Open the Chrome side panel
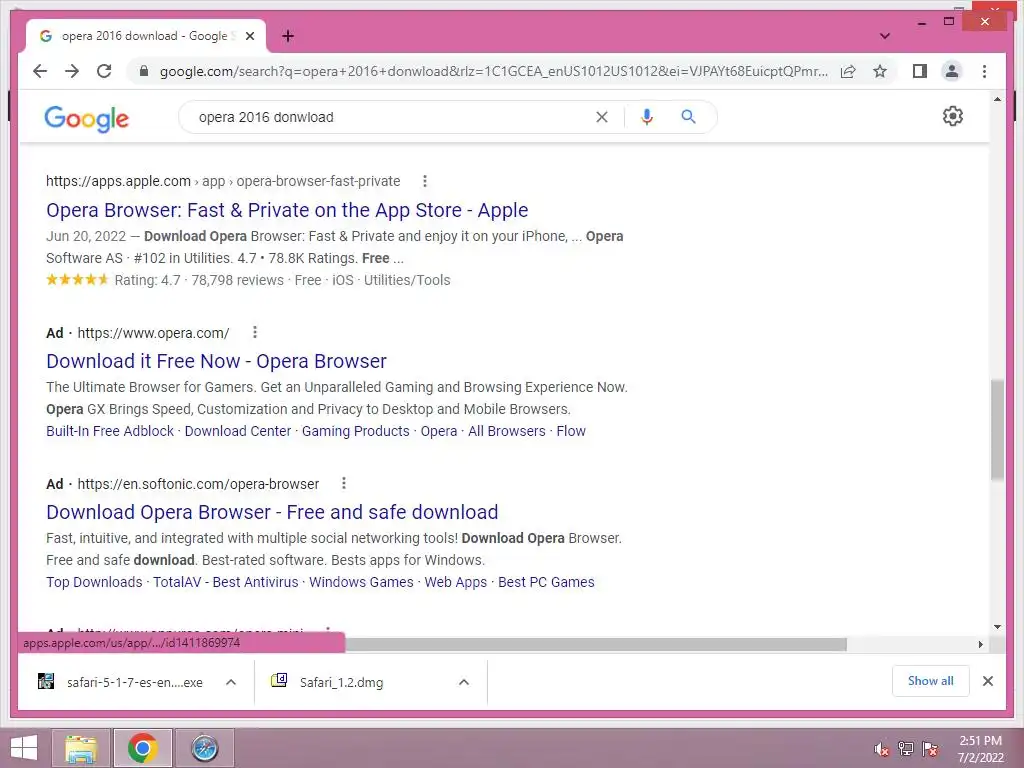The height and width of the screenshot is (768, 1024). (x=920, y=71)
